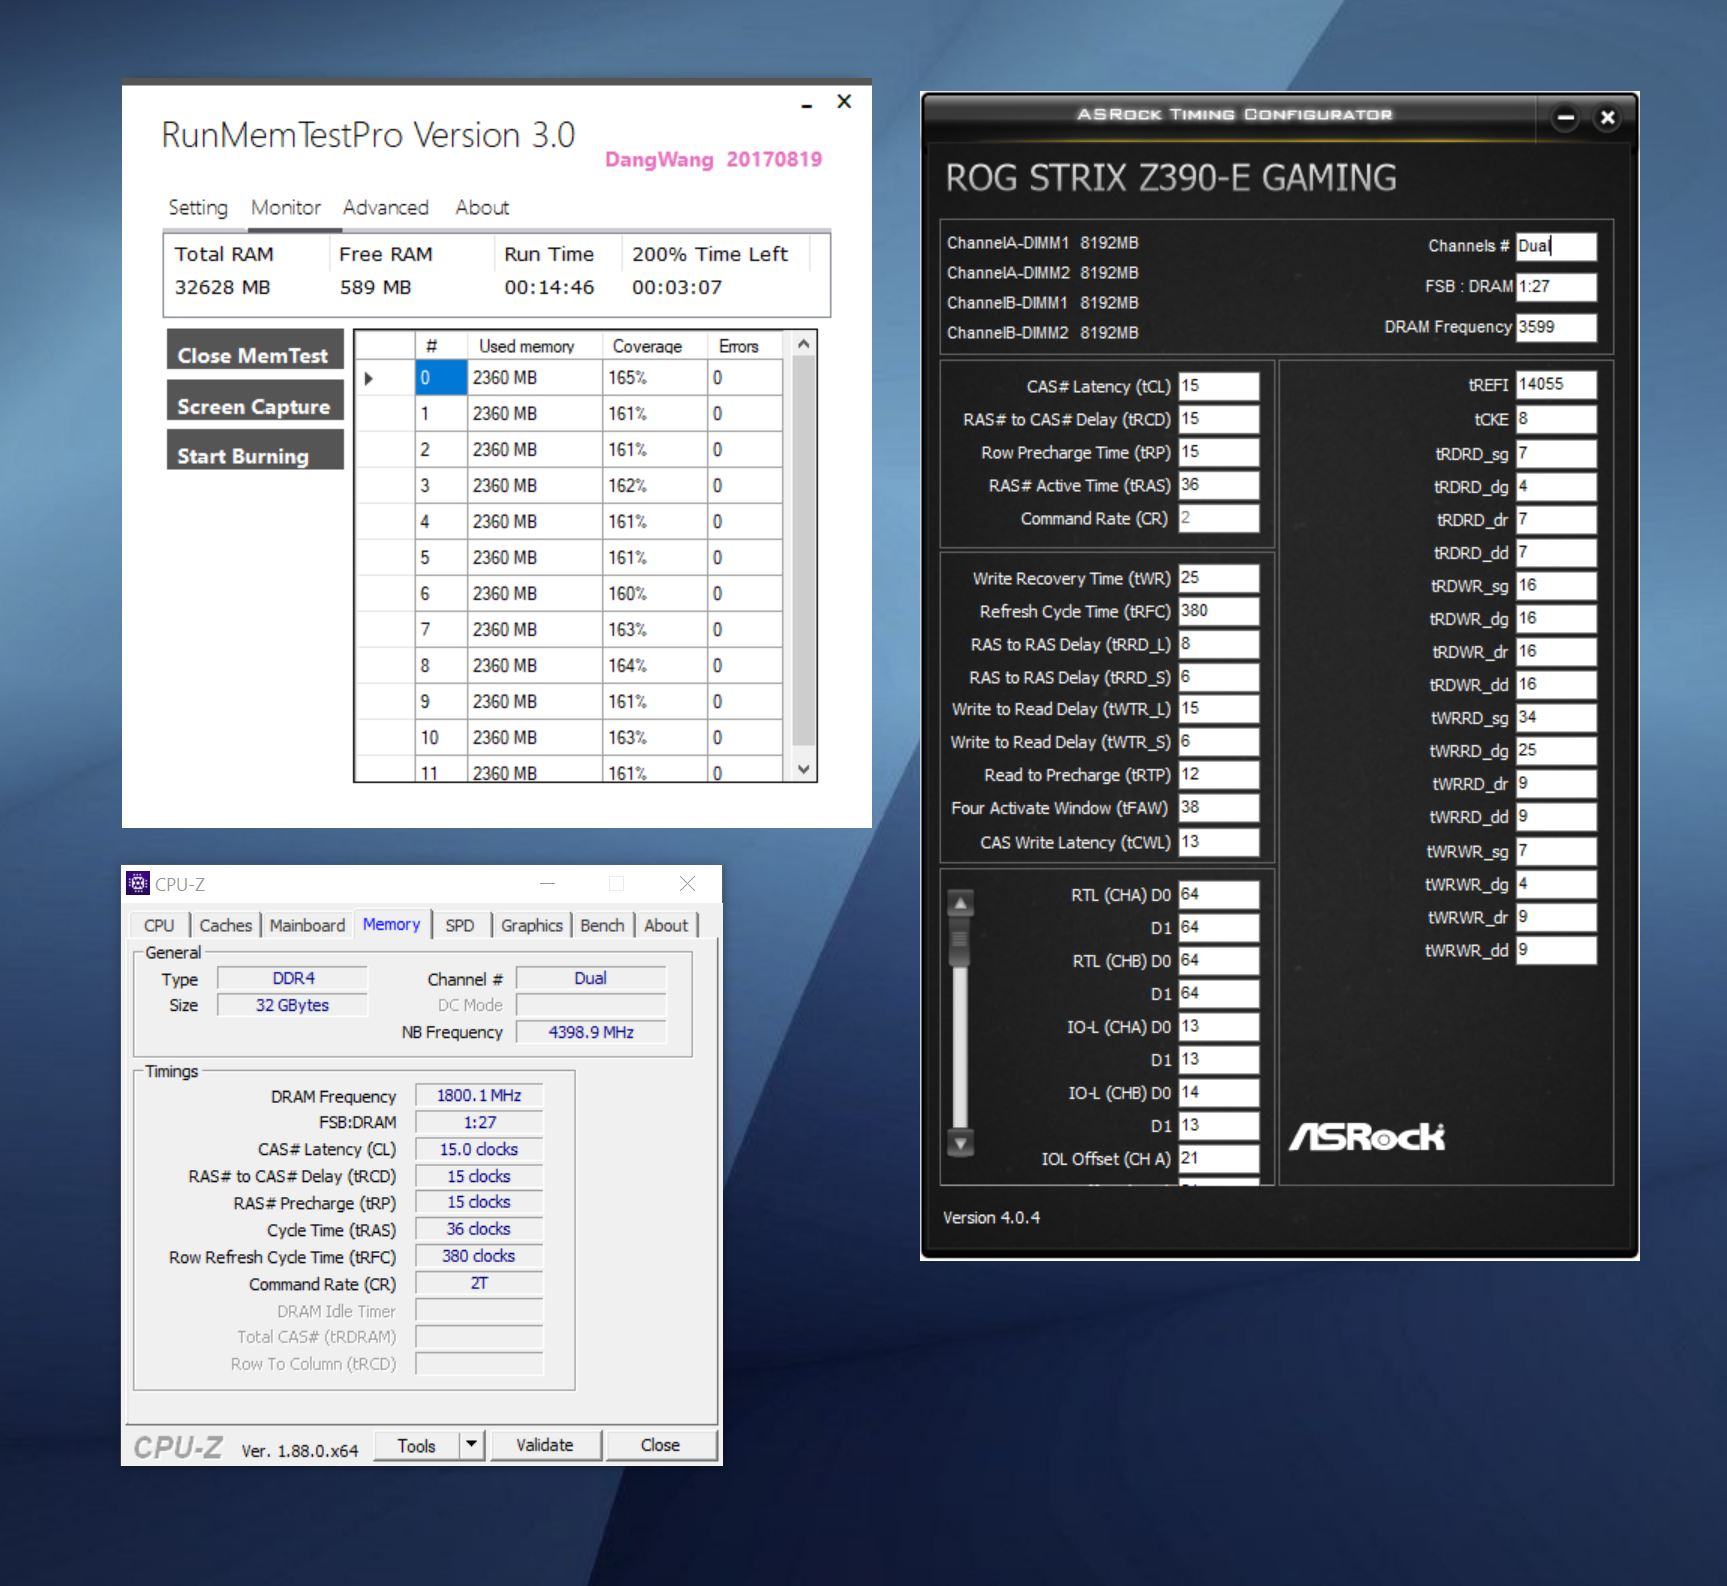Click the Channels # field showing Dual
This screenshot has height=1586, width=1727.
[1556, 246]
